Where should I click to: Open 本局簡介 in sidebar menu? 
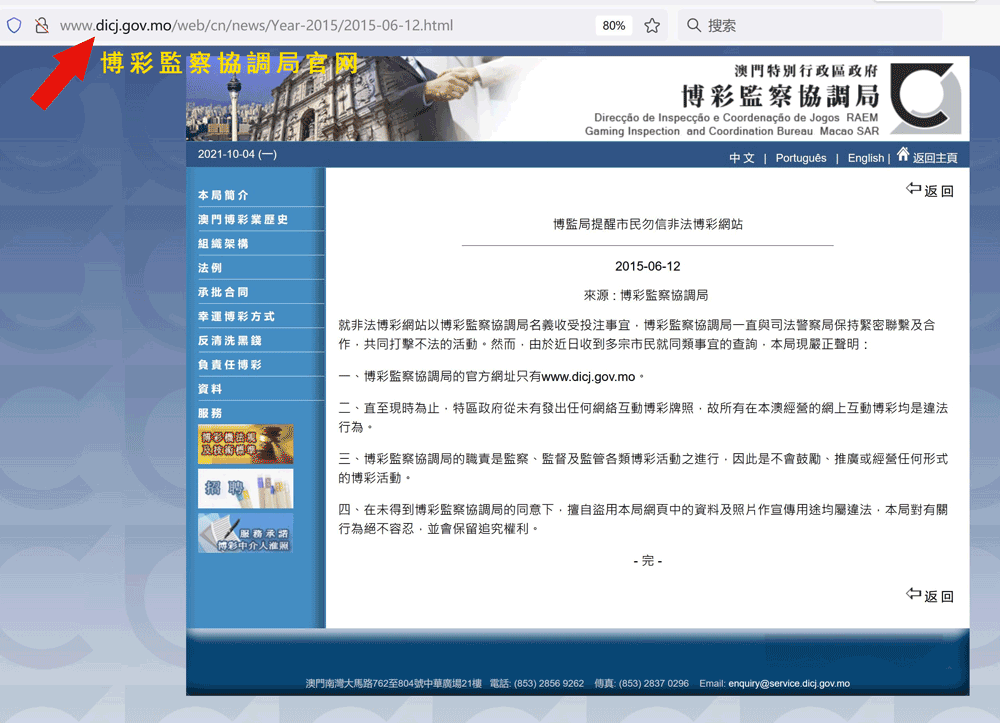coord(223,195)
